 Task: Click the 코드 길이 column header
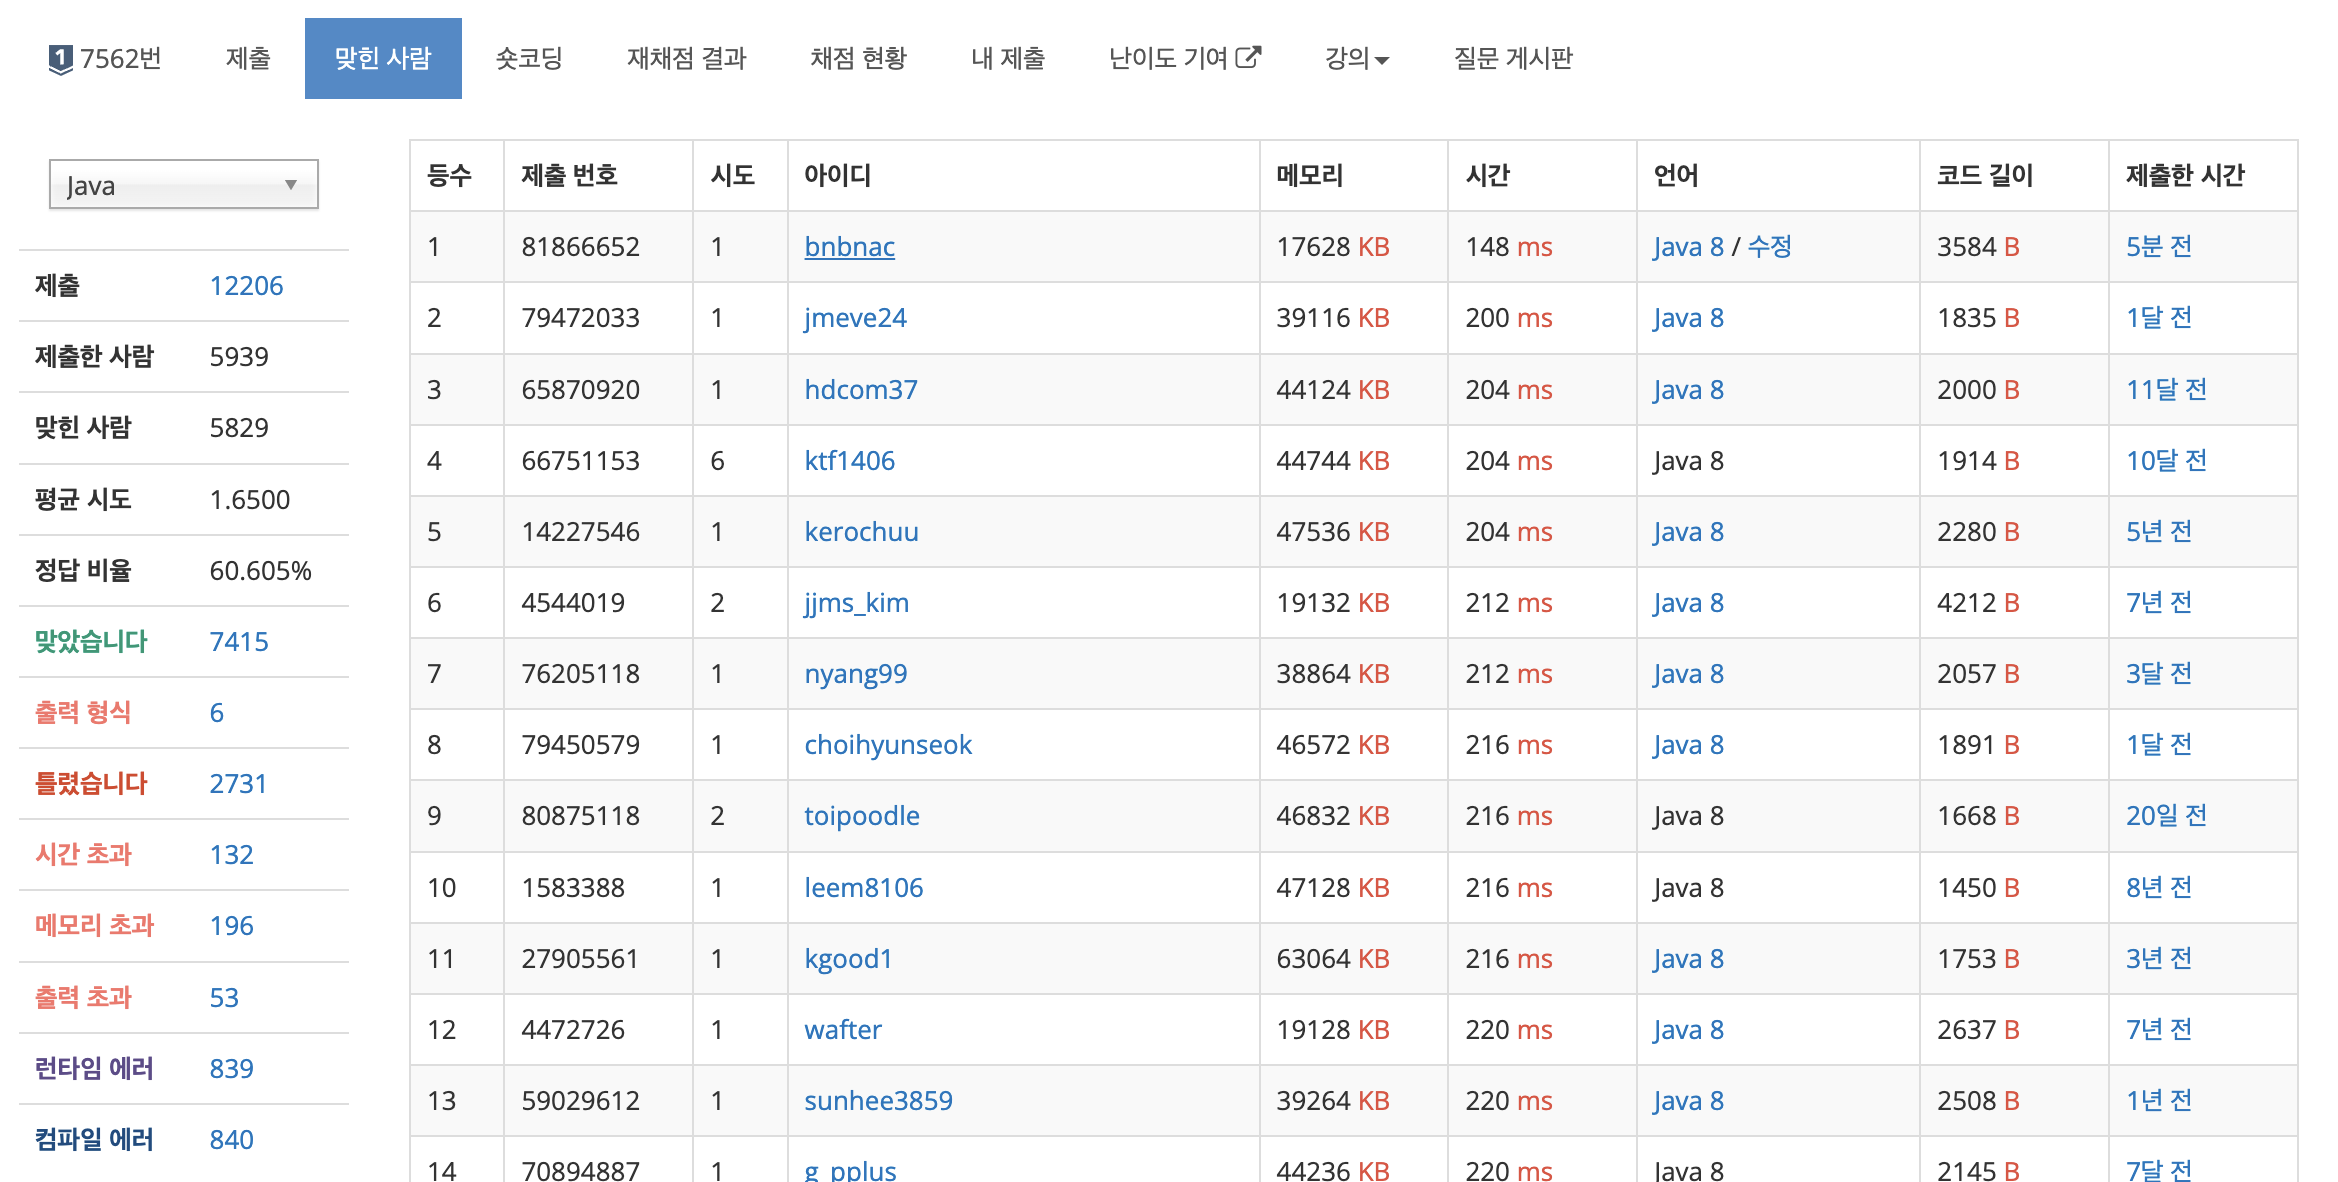pos(1985,176)
